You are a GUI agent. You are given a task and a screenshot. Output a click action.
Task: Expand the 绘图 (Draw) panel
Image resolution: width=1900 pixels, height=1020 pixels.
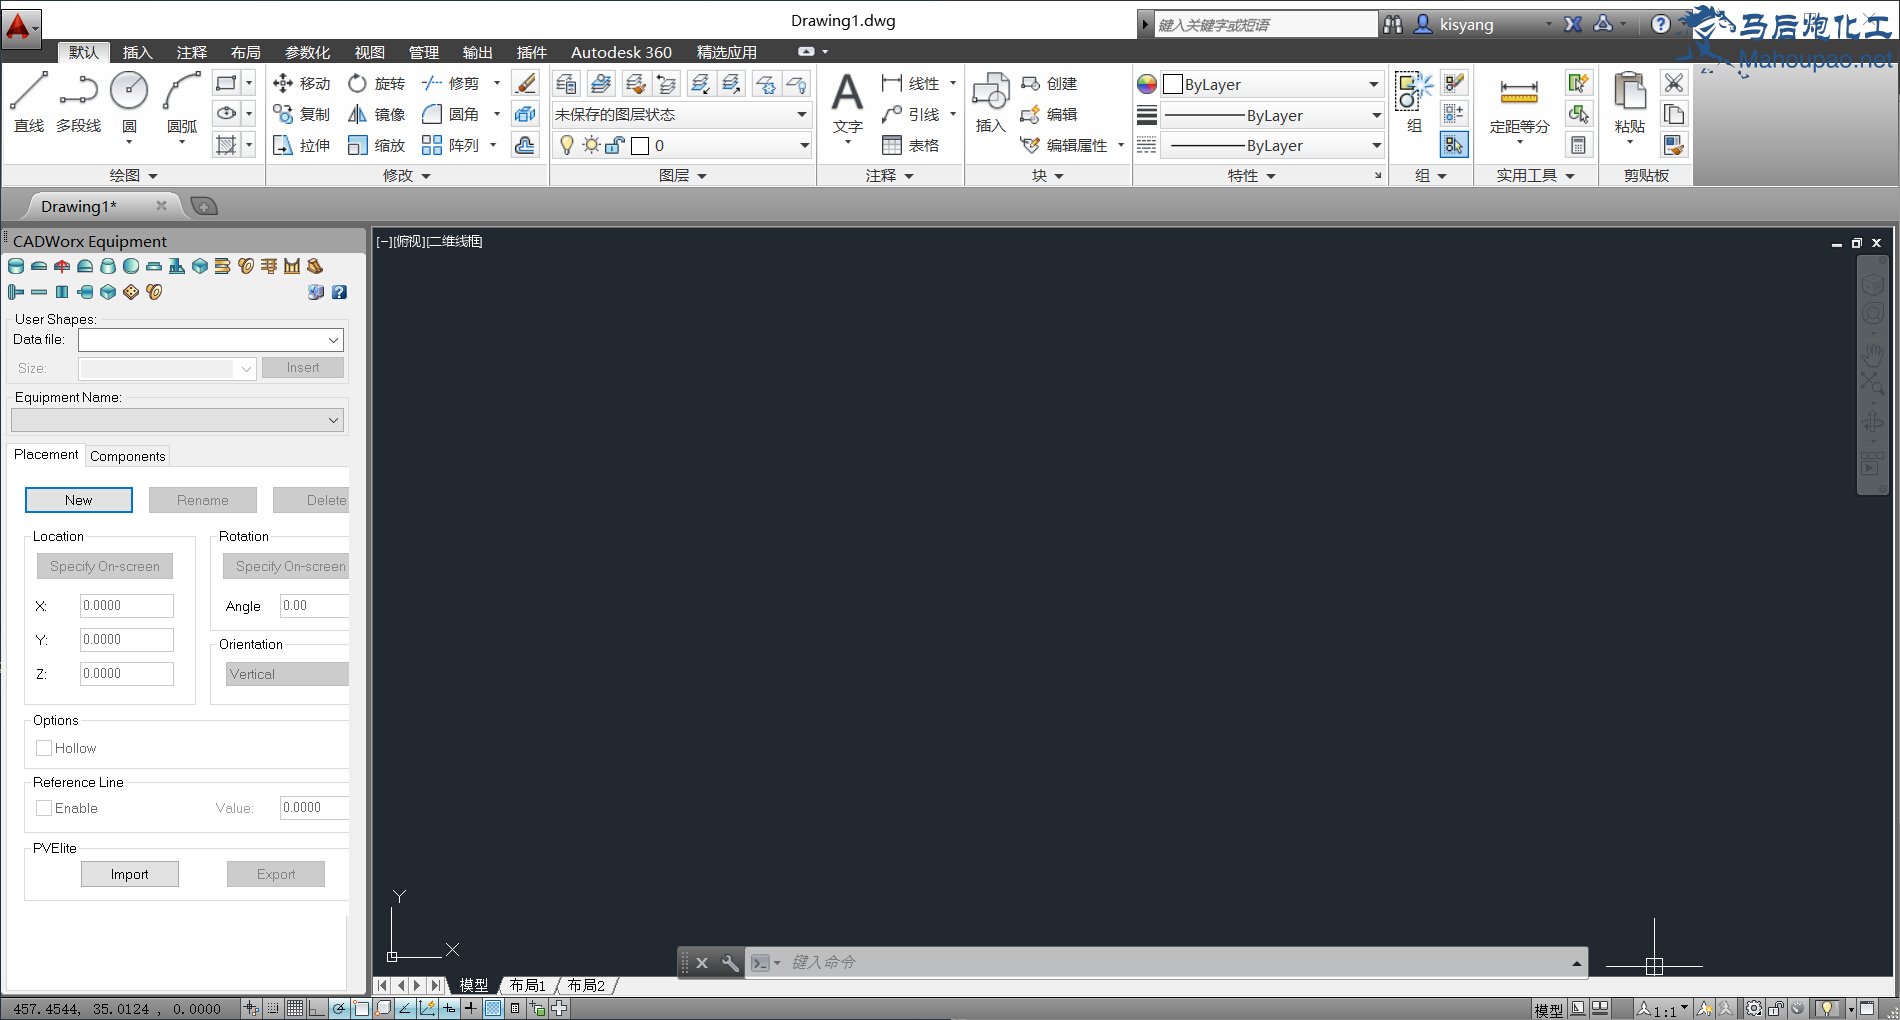pos(133,176)
